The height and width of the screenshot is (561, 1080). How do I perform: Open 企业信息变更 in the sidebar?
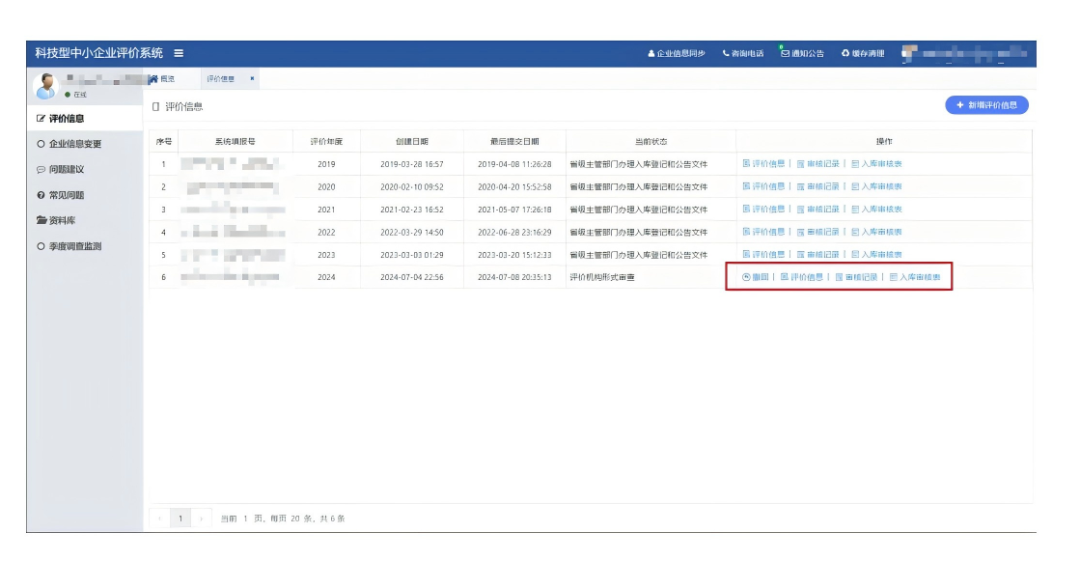69,144
